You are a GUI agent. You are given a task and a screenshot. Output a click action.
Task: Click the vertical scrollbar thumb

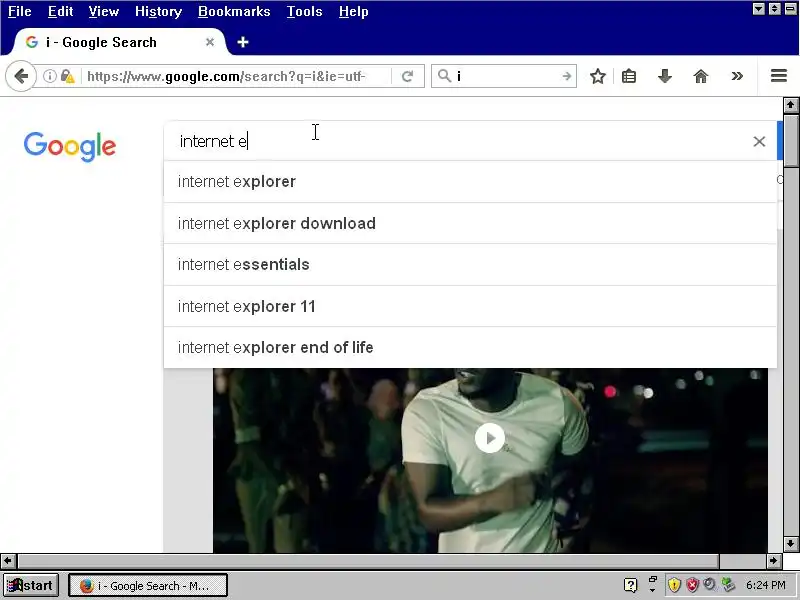click(790, 141)
